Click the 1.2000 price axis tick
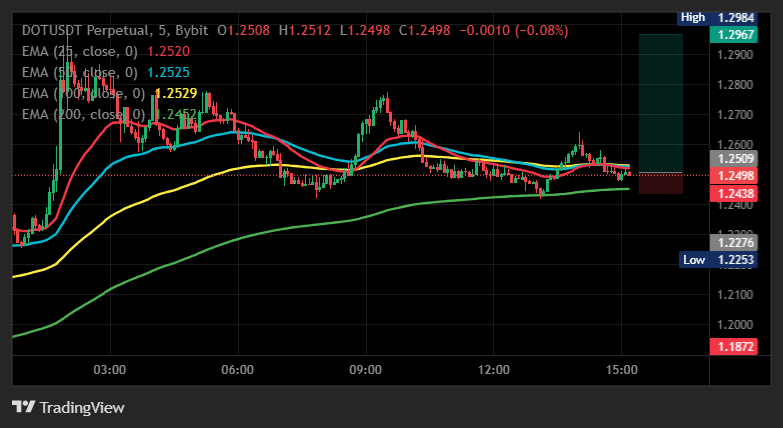 [x=735, y=325]
